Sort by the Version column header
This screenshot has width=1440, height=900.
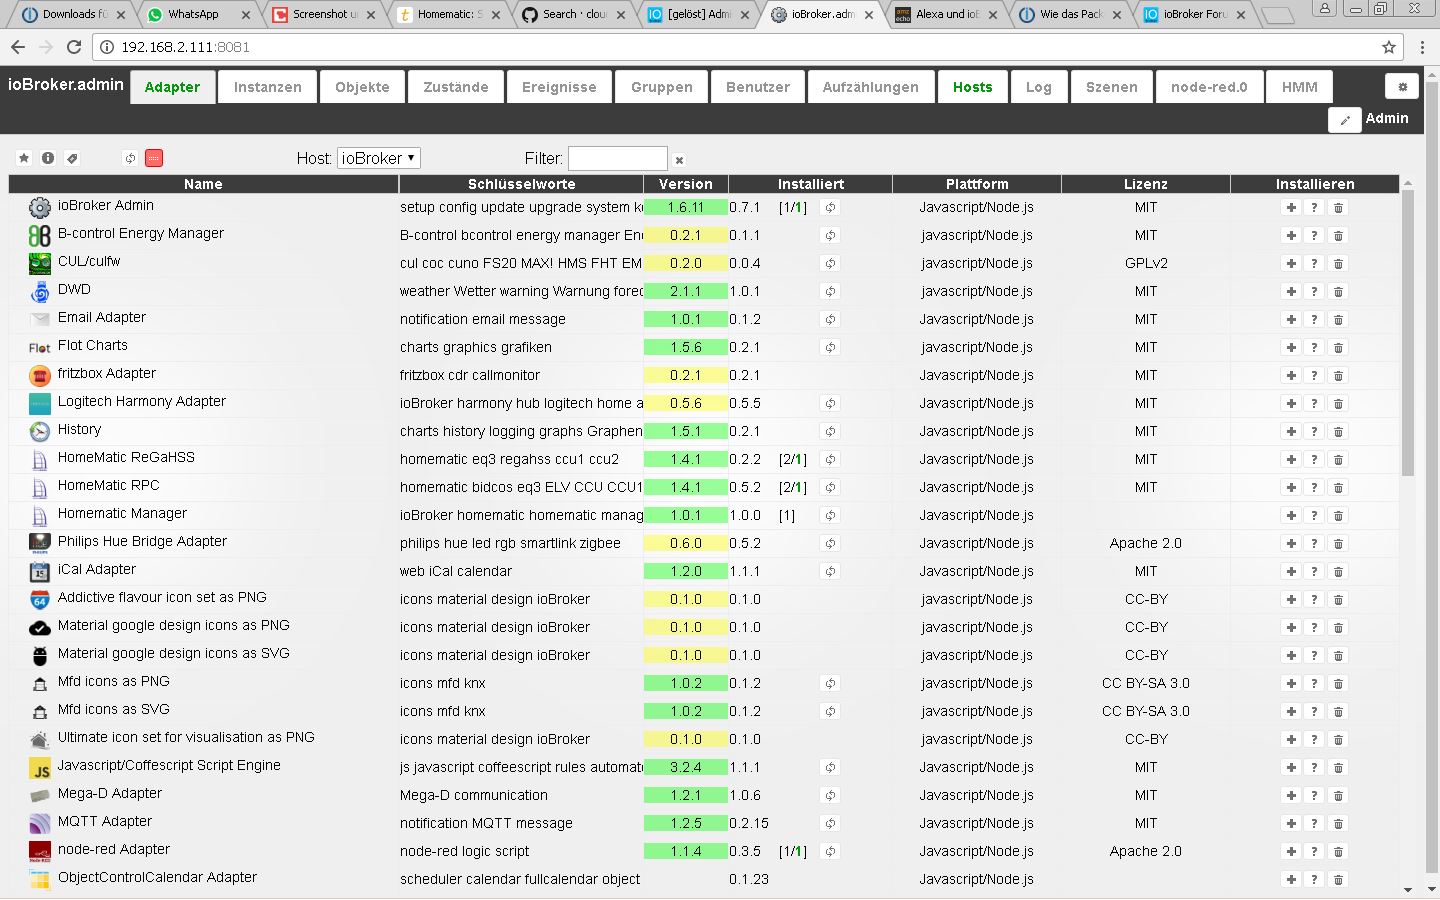pos(685,184)
